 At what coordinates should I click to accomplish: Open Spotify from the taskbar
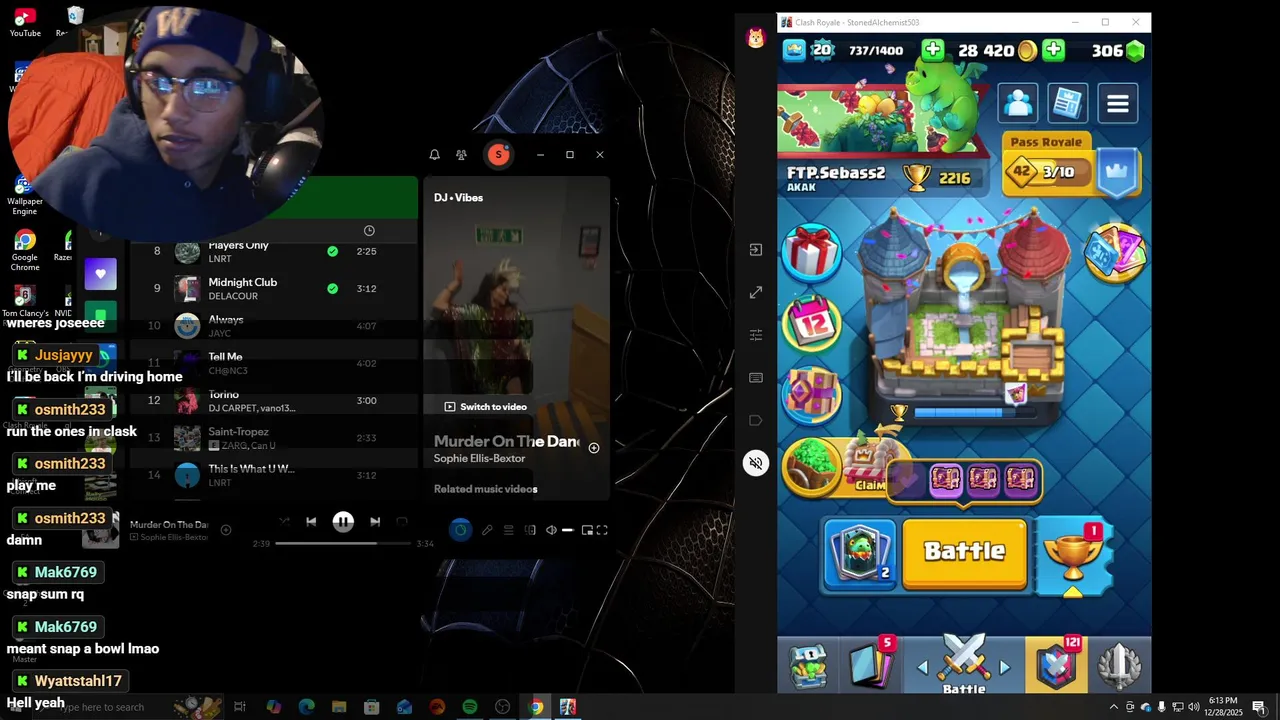tap(470, 707)
